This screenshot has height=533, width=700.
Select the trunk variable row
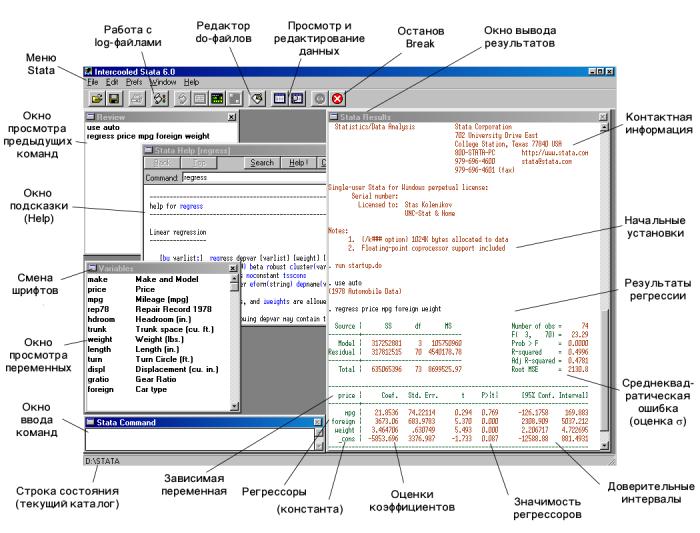[158, 329]
